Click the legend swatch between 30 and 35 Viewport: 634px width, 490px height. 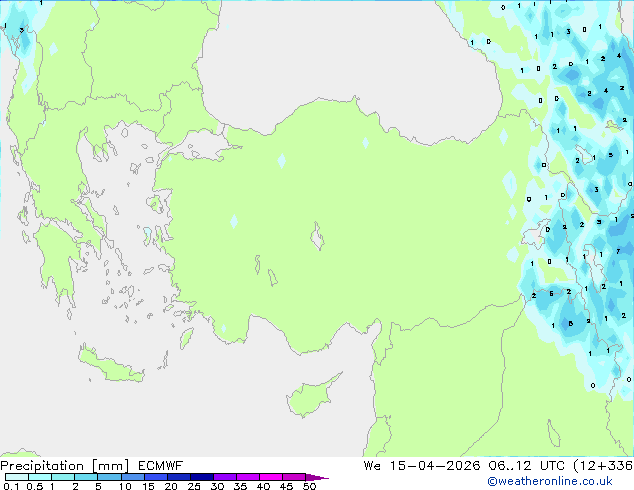(x=224, y=477)
